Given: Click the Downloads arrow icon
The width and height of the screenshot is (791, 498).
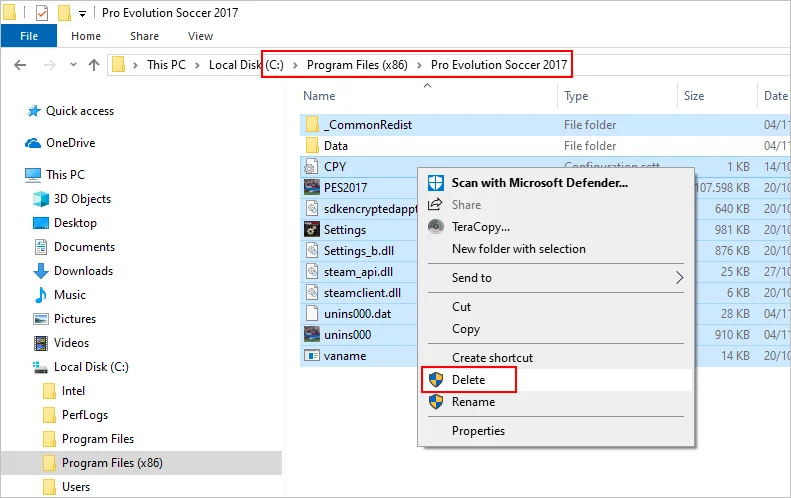Looking at the screenshot, I should click(41, 271).
